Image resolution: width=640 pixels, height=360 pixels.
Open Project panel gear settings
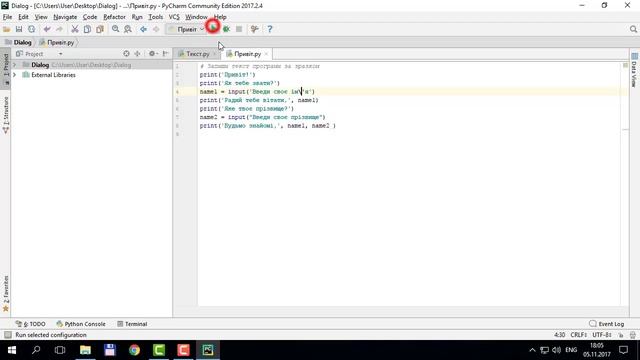pos(153,53)
